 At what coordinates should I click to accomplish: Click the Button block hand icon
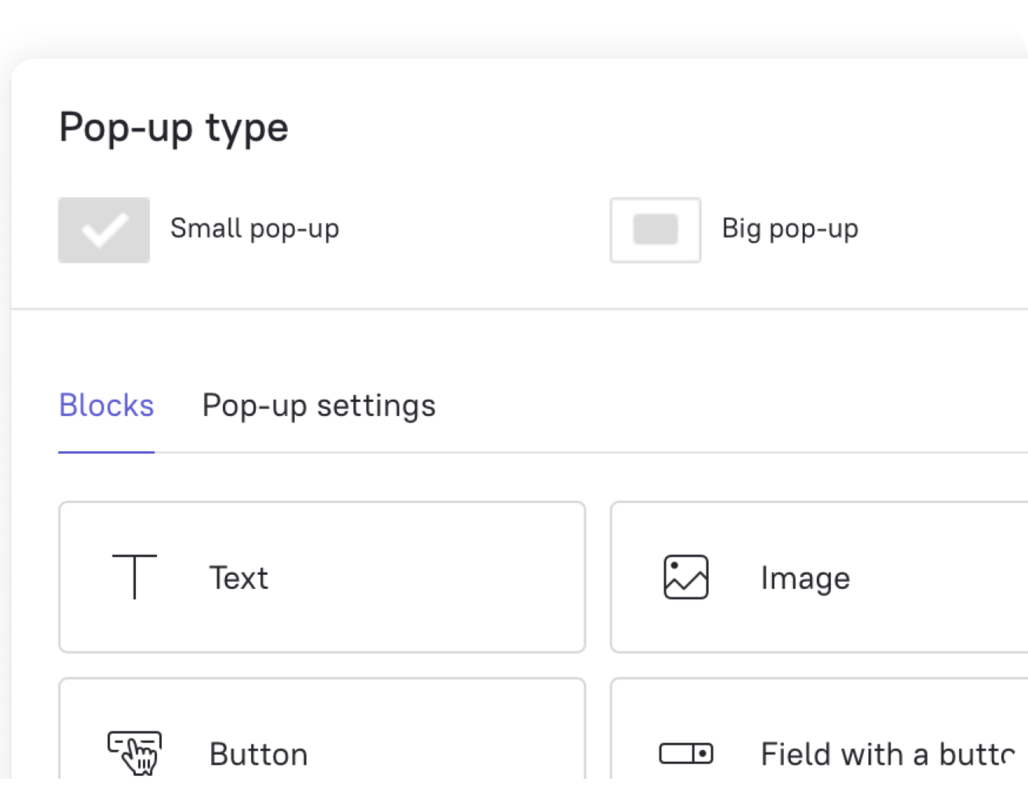(x=134, y=753)
